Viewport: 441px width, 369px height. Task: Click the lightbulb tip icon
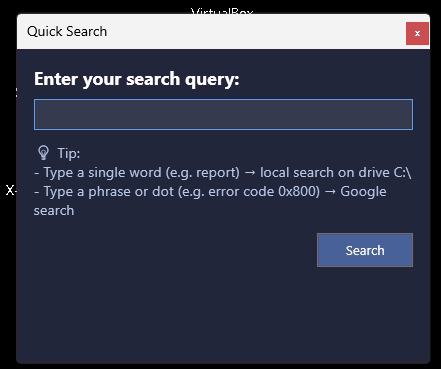[43, 153]
